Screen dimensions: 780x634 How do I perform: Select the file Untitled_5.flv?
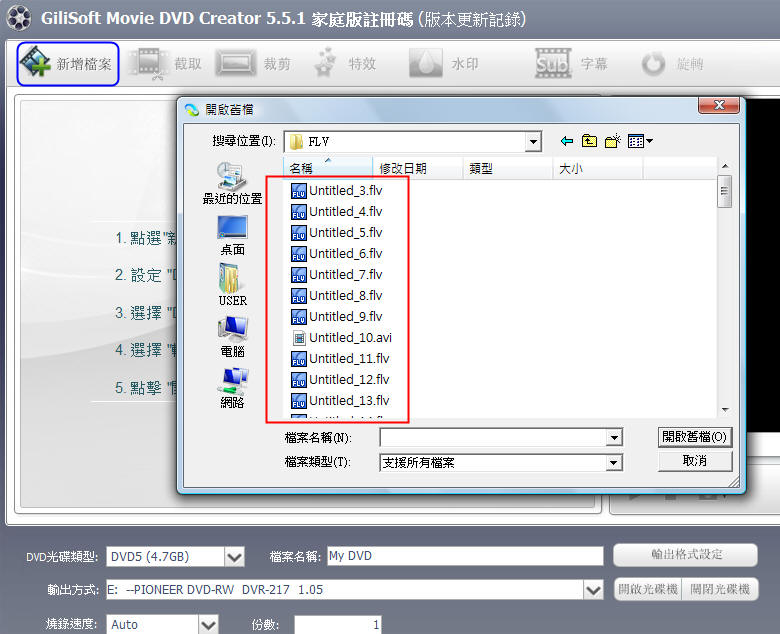click(x=345, y=232)
